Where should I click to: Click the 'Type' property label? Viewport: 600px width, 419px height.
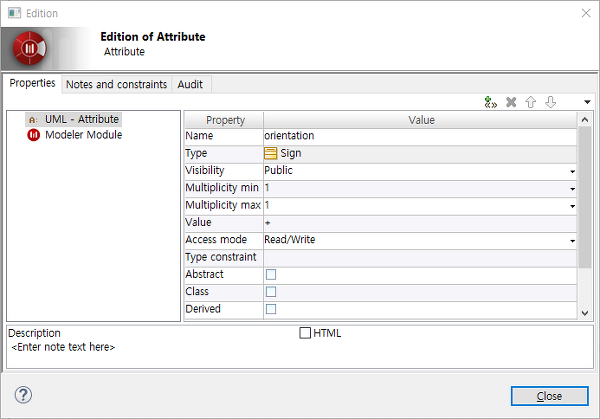click(x=196, y=153)
